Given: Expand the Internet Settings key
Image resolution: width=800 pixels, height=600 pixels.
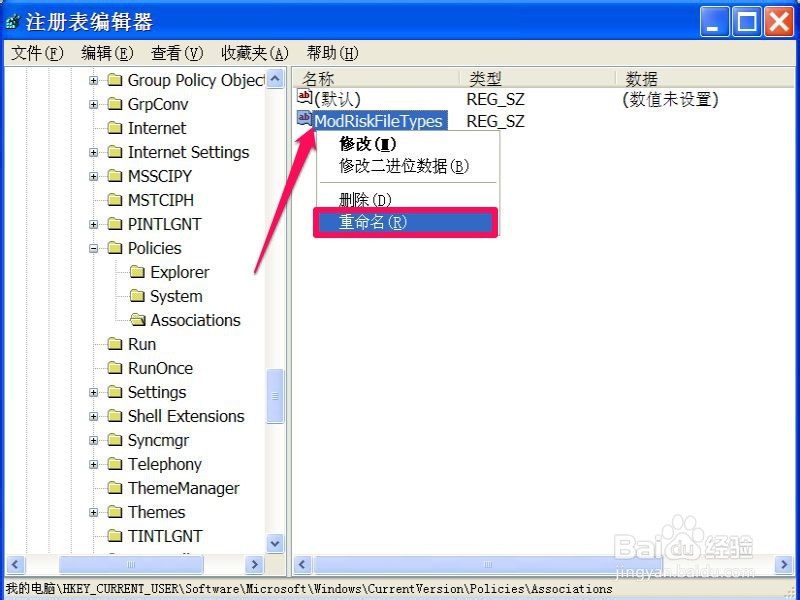Looking at the screenshot, I should 95,152.
